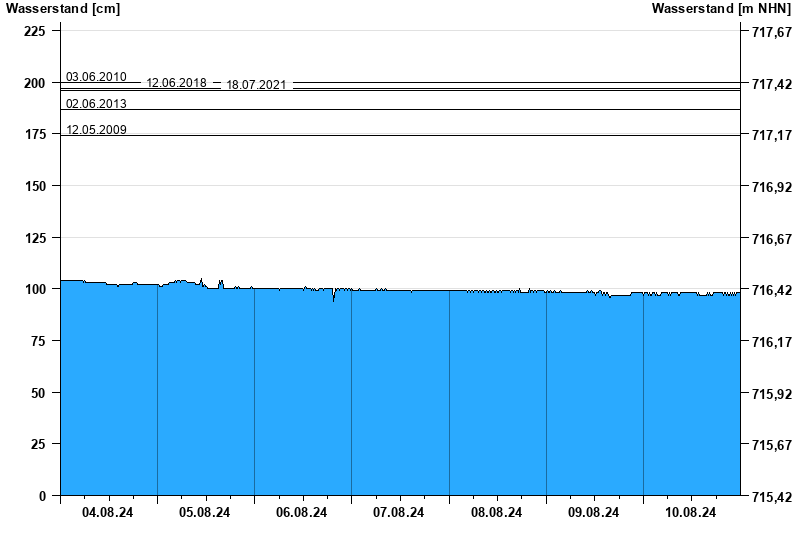Click the 12.06.2018 flood mark label
This screenshot has height=550, width=800.
pos(177,83)
